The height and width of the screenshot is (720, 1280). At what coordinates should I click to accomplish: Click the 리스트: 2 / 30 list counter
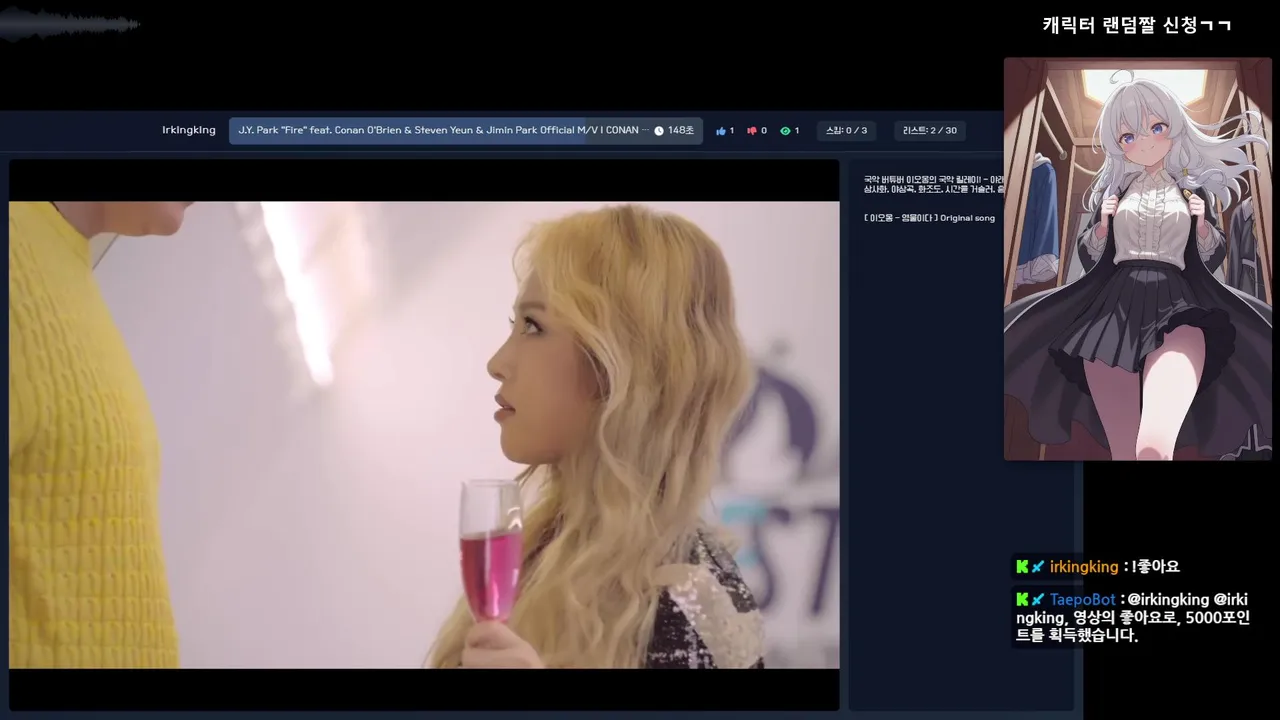pos(930,131)
